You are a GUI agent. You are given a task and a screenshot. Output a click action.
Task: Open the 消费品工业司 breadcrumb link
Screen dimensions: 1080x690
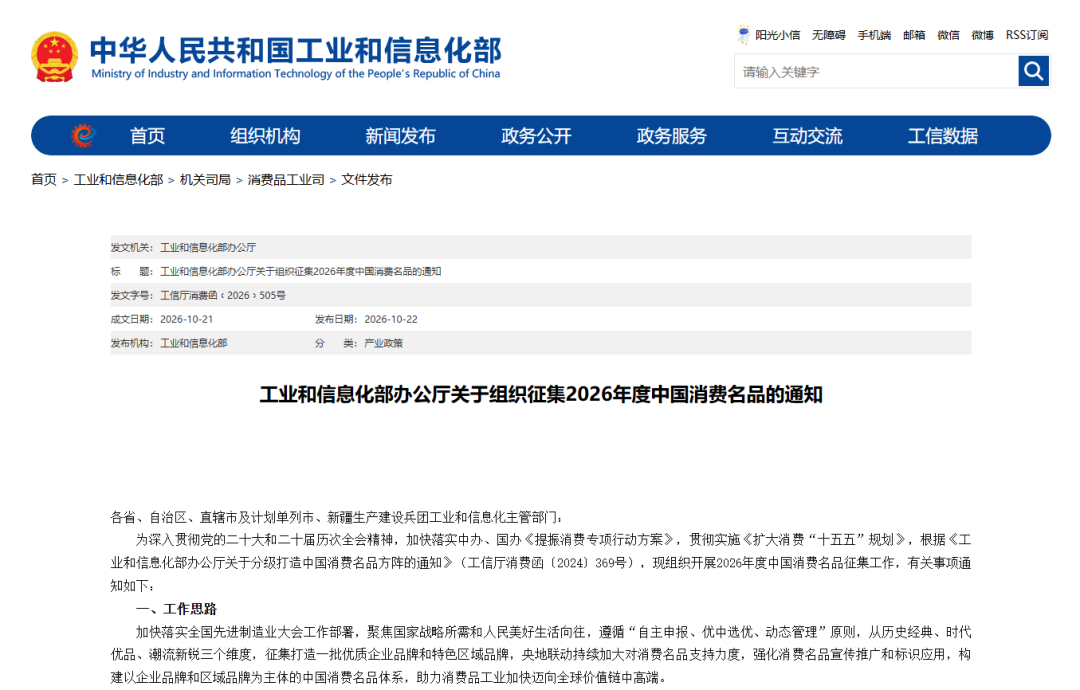coord(286,180)
